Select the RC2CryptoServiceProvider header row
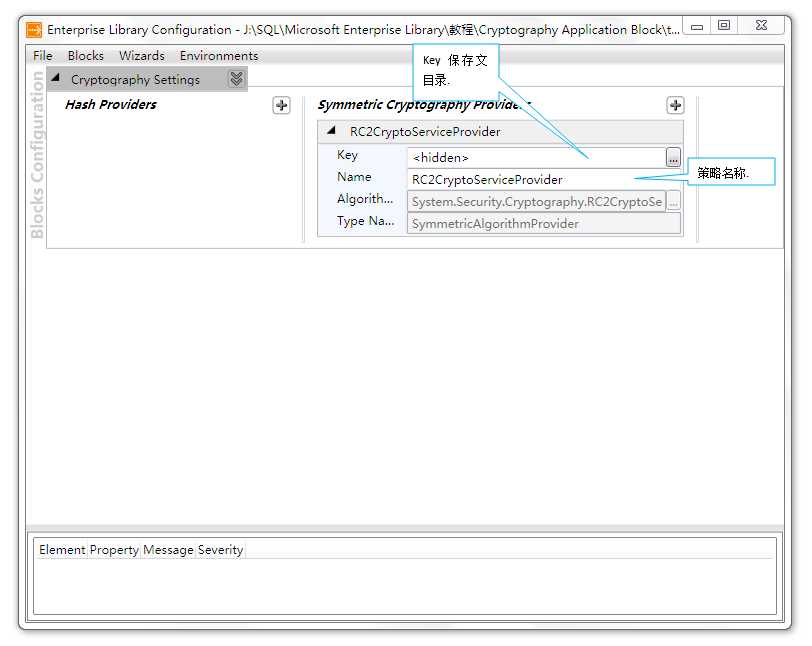 [500, 132]
